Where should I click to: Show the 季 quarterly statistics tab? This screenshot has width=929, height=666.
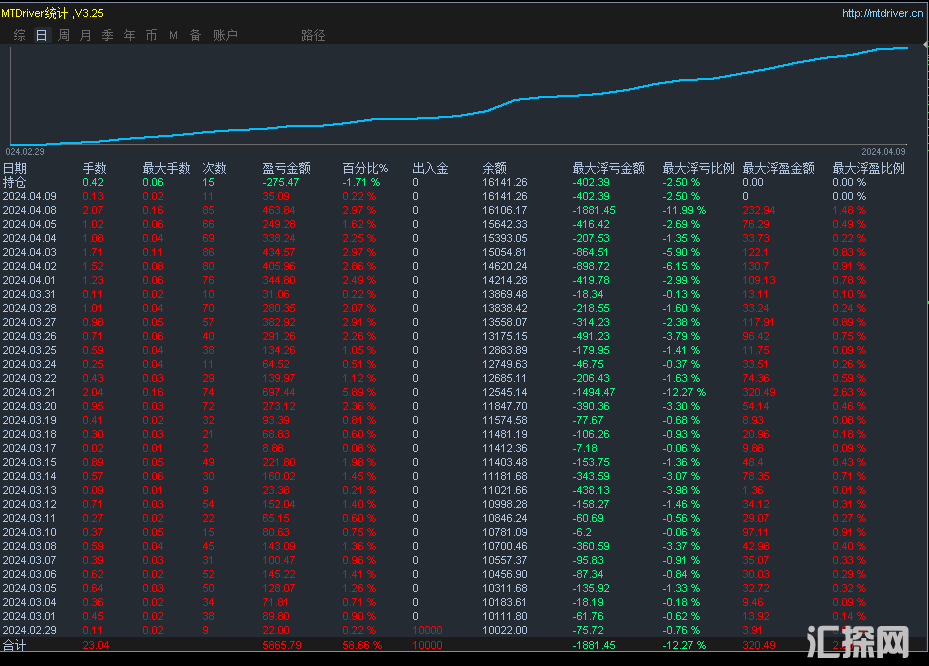(107, 35)
